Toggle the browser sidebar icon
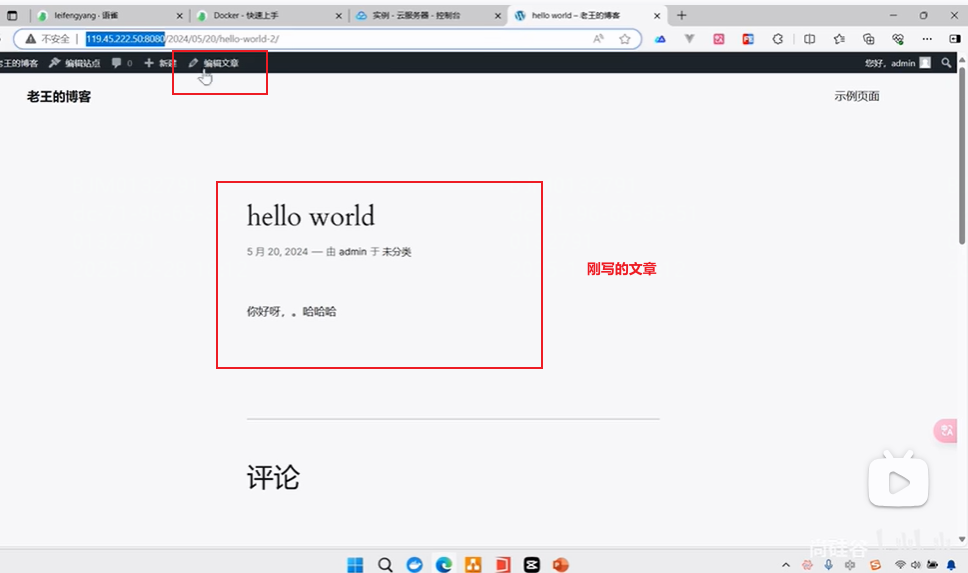 point(955,39)
